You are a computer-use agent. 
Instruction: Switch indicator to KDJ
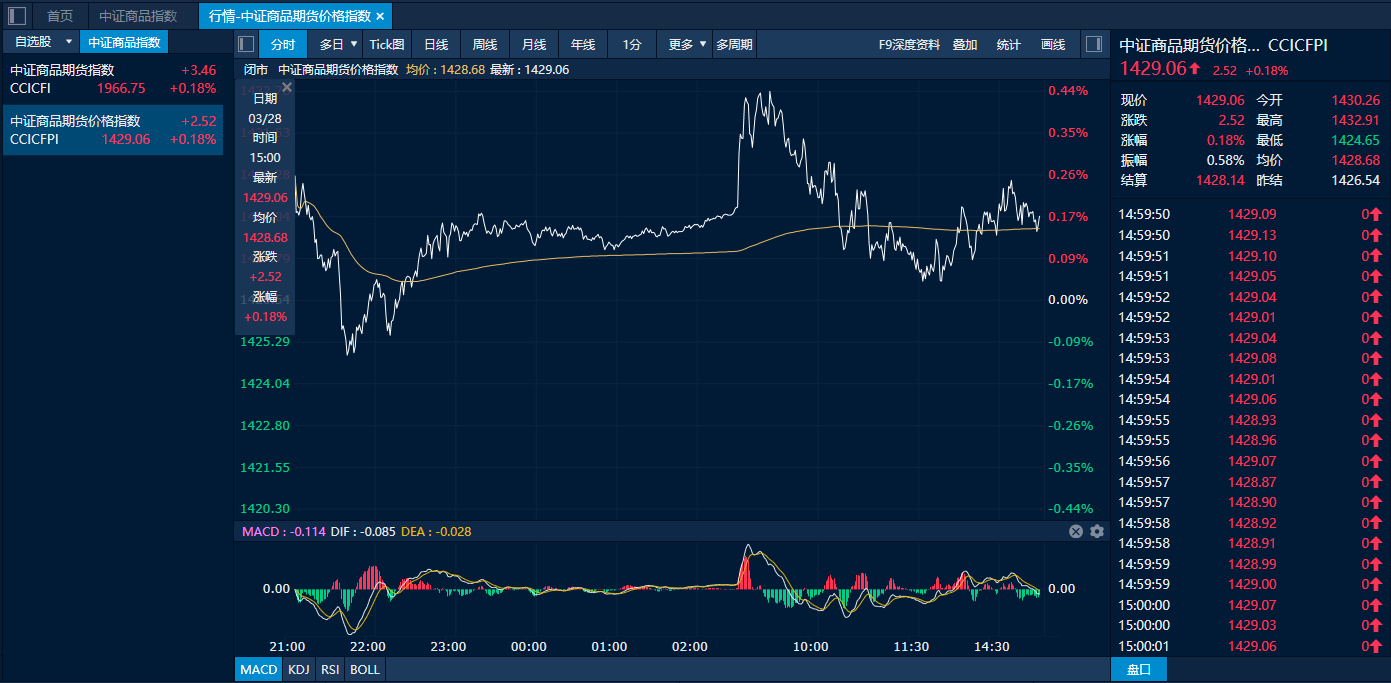tap(298, 669)
